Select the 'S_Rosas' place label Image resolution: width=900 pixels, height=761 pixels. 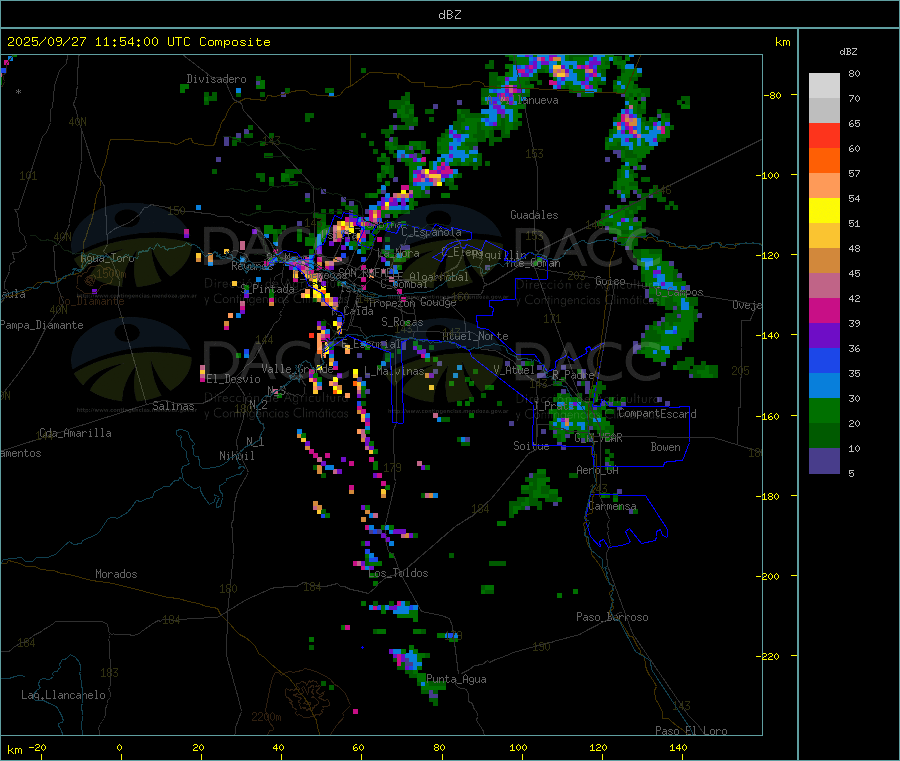(402, 322)
